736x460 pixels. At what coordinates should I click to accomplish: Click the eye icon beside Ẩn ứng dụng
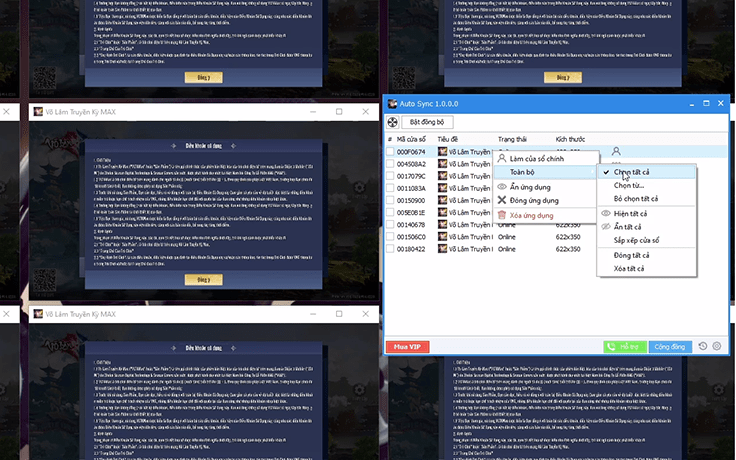point(502,186)
